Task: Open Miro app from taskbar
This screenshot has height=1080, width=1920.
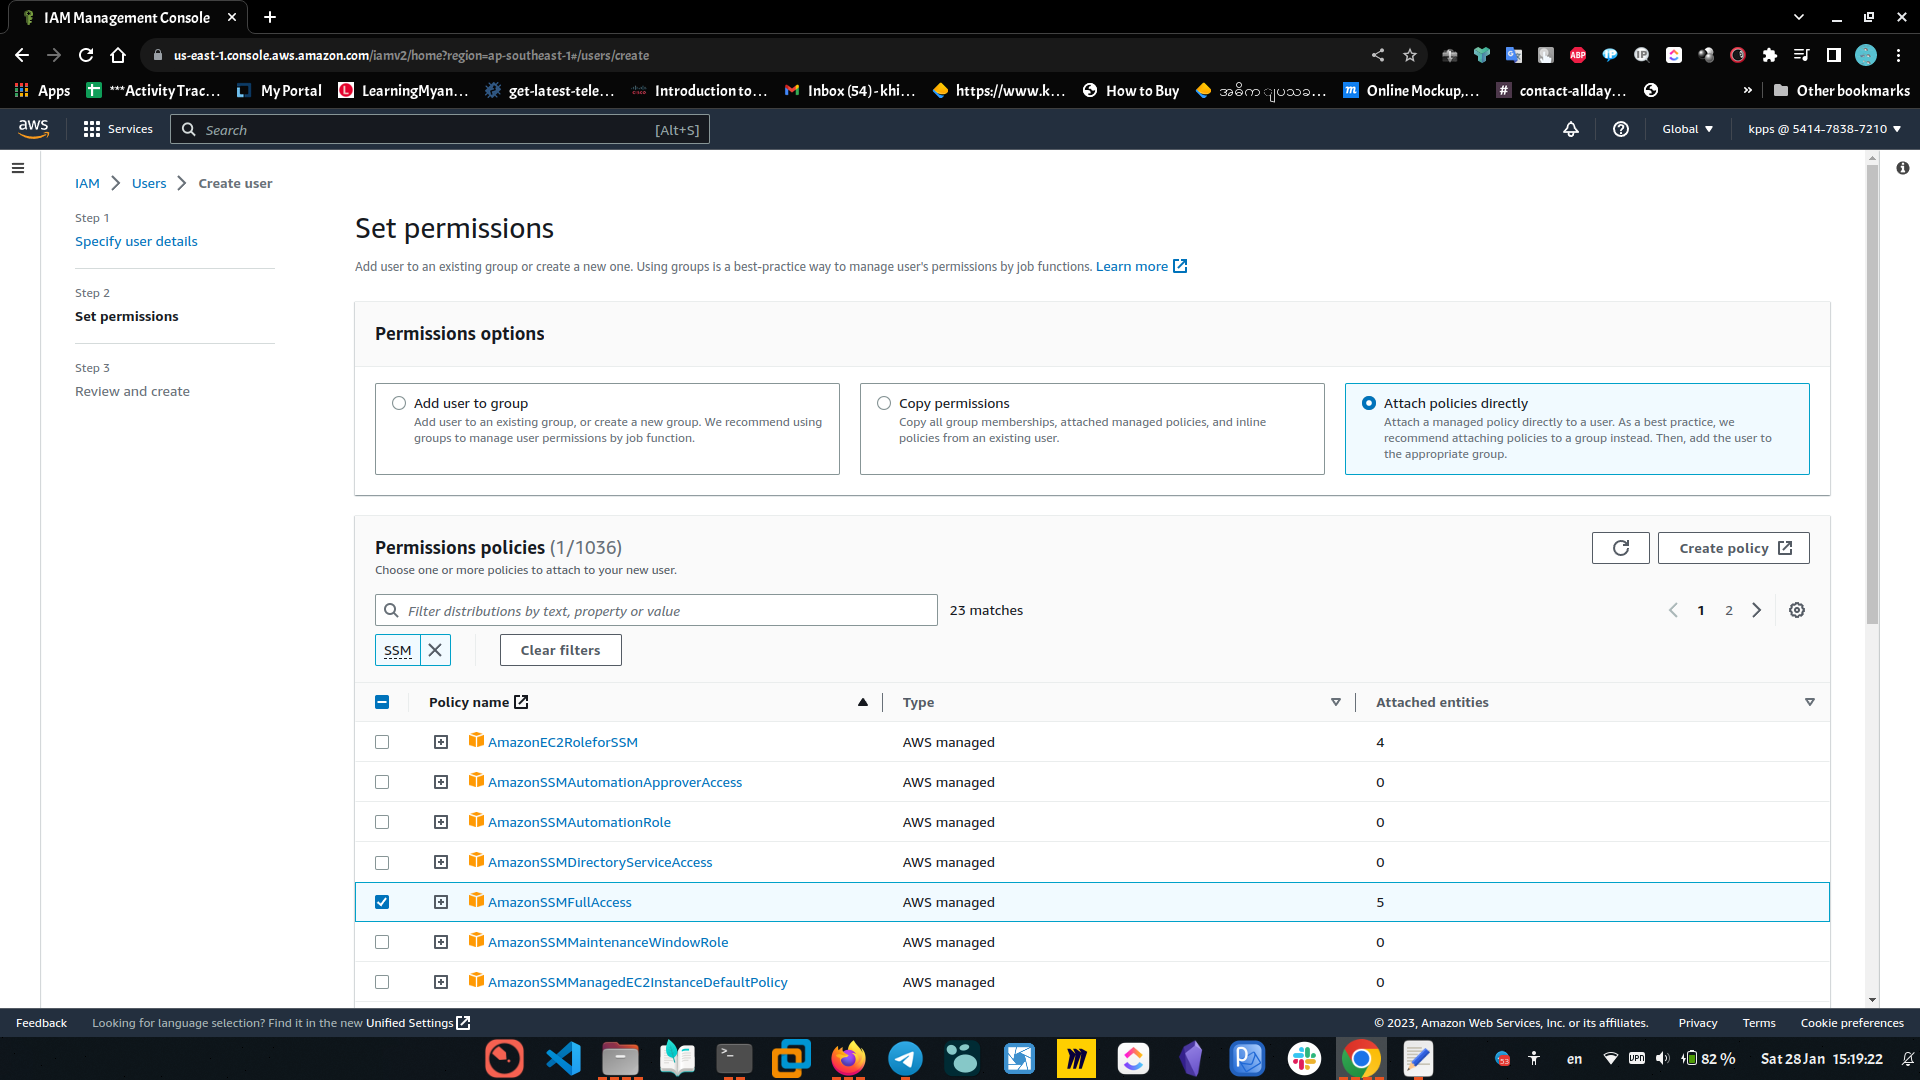Action: point(1076,1058)
